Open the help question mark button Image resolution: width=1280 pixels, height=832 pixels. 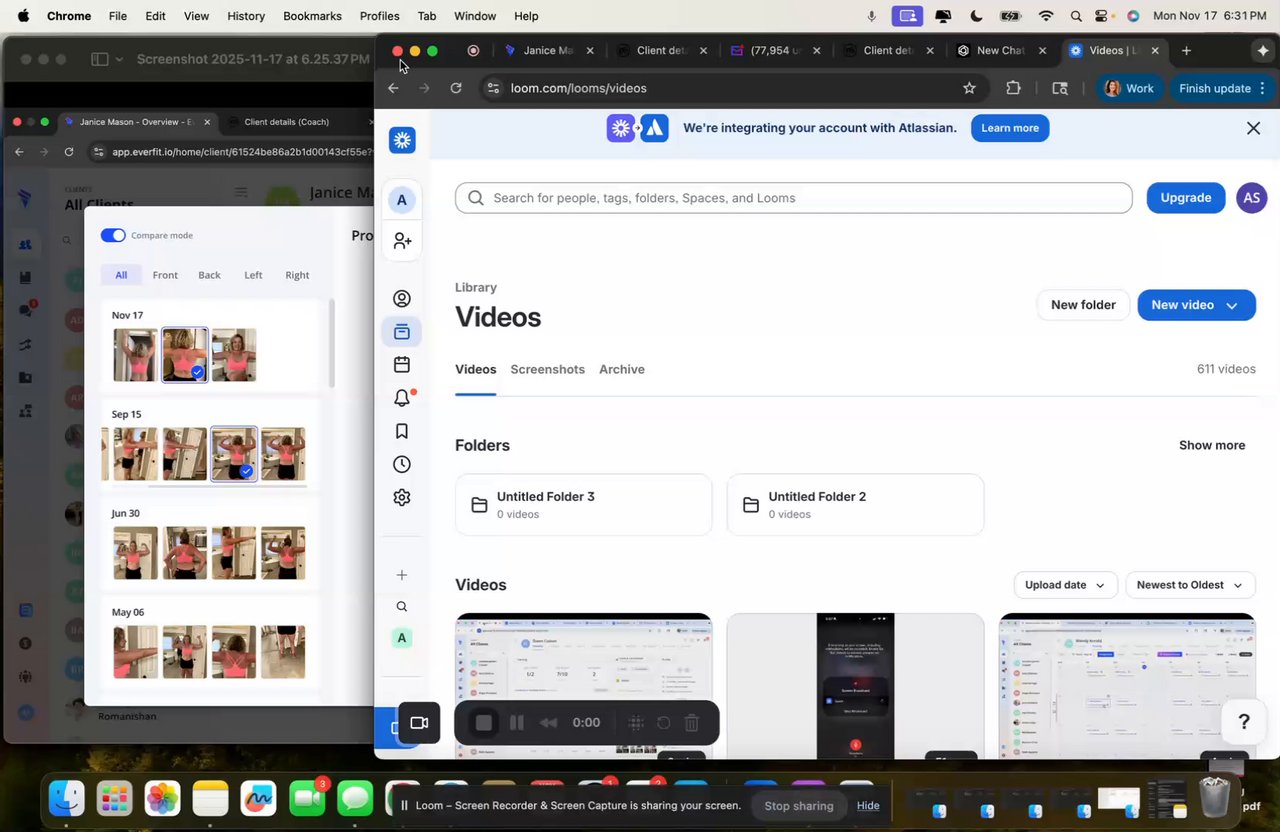[x=1244, y=722]
